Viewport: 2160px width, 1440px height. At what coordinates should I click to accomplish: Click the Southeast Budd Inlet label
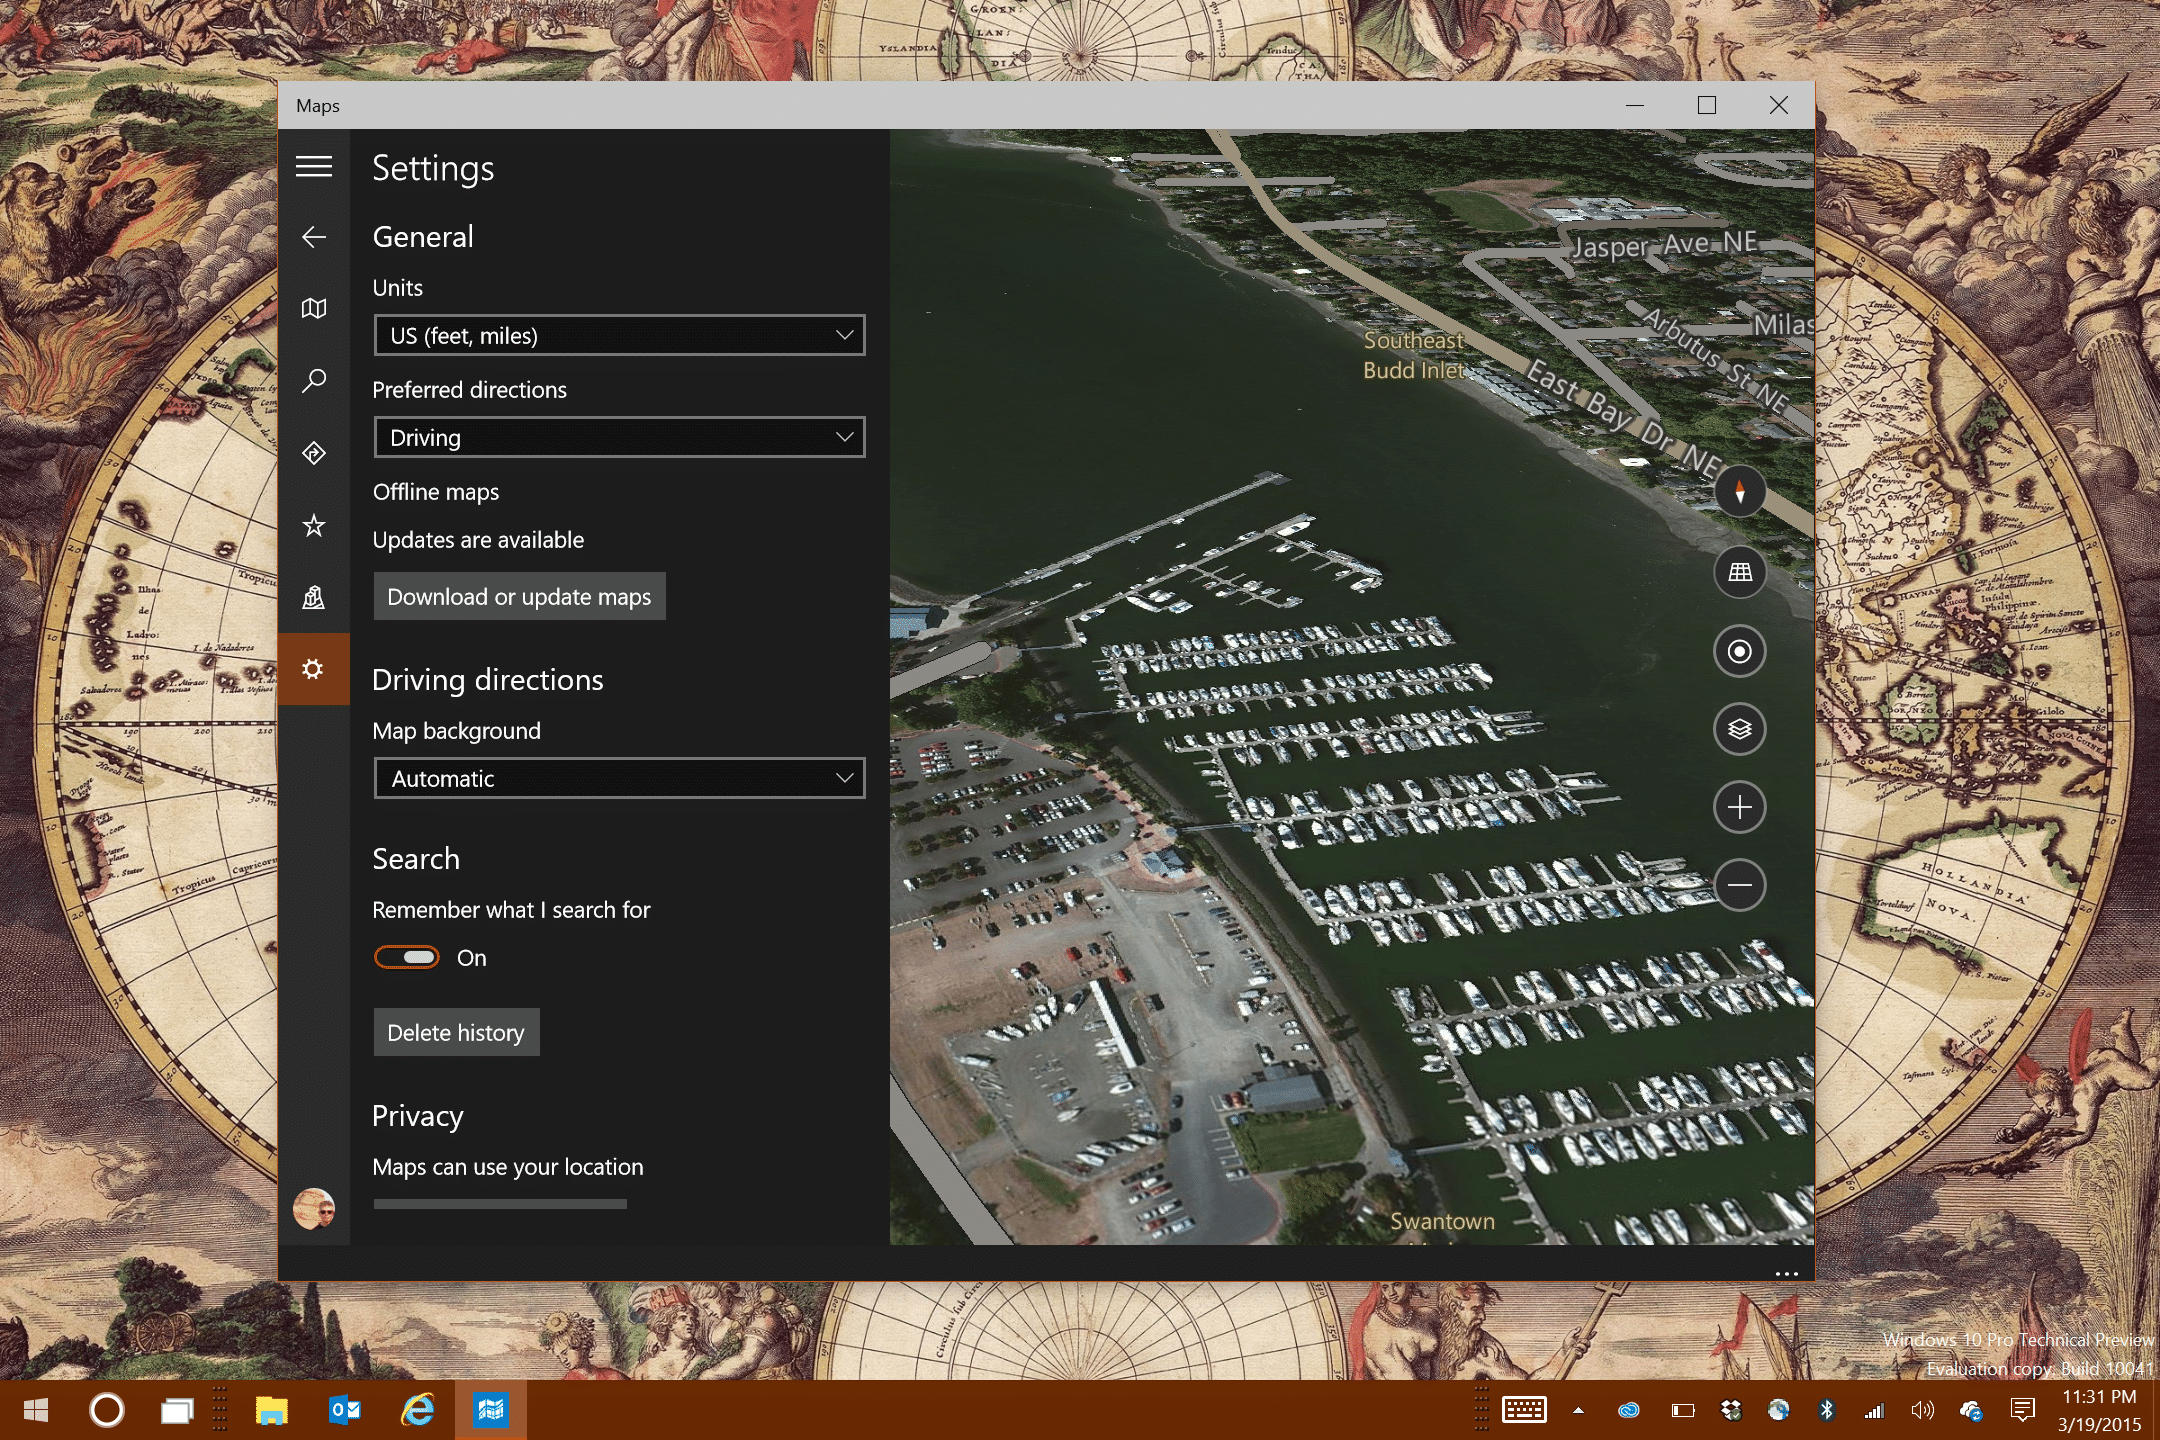click(x=1414, y=355)
